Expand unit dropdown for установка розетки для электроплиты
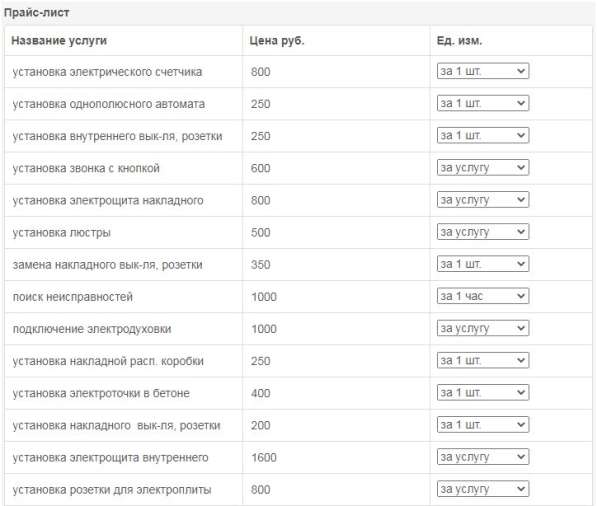The image size is (597, 506). tap(483, 489)
